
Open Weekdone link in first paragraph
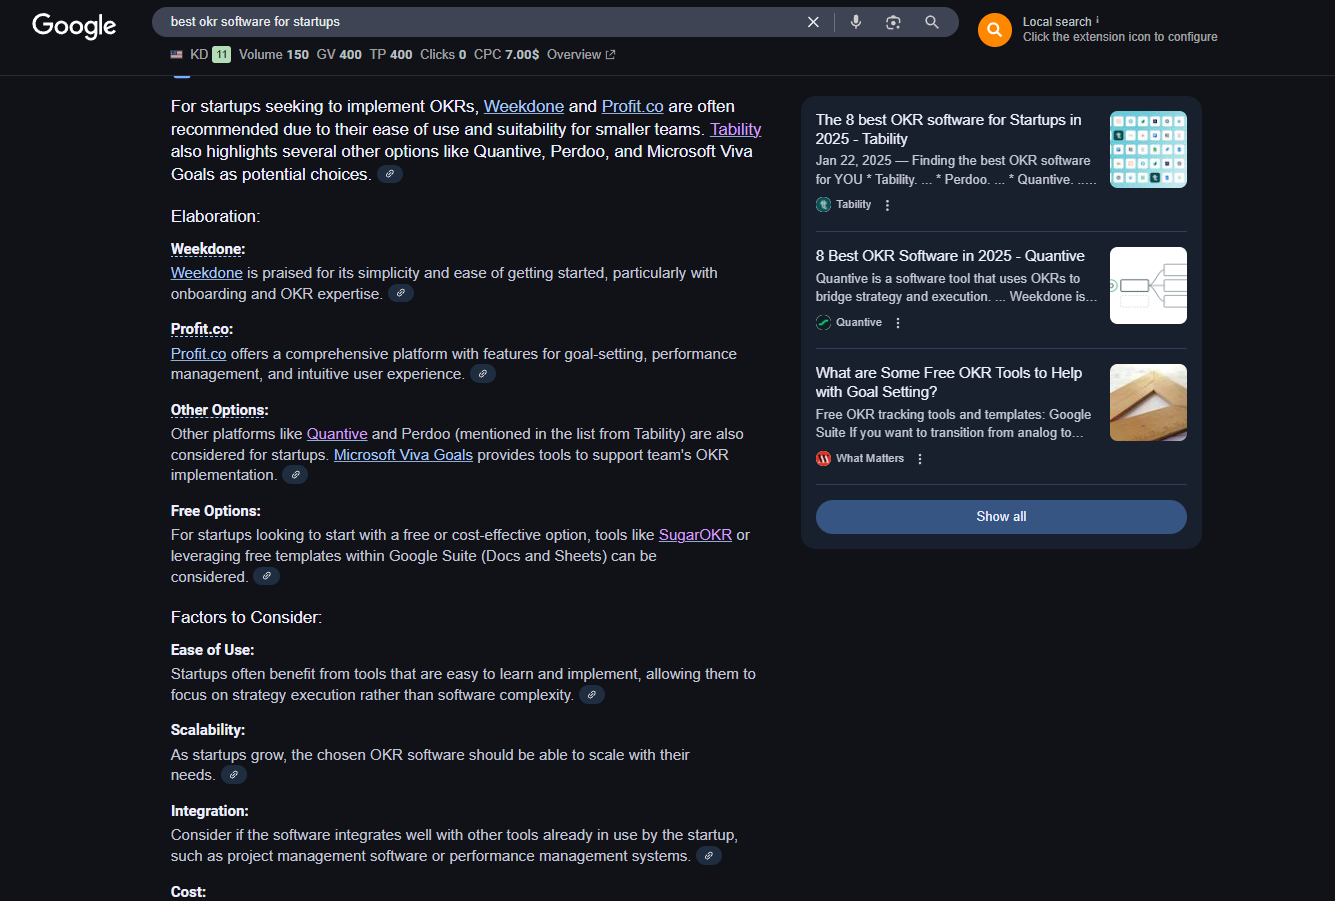(x=524, y=106)
